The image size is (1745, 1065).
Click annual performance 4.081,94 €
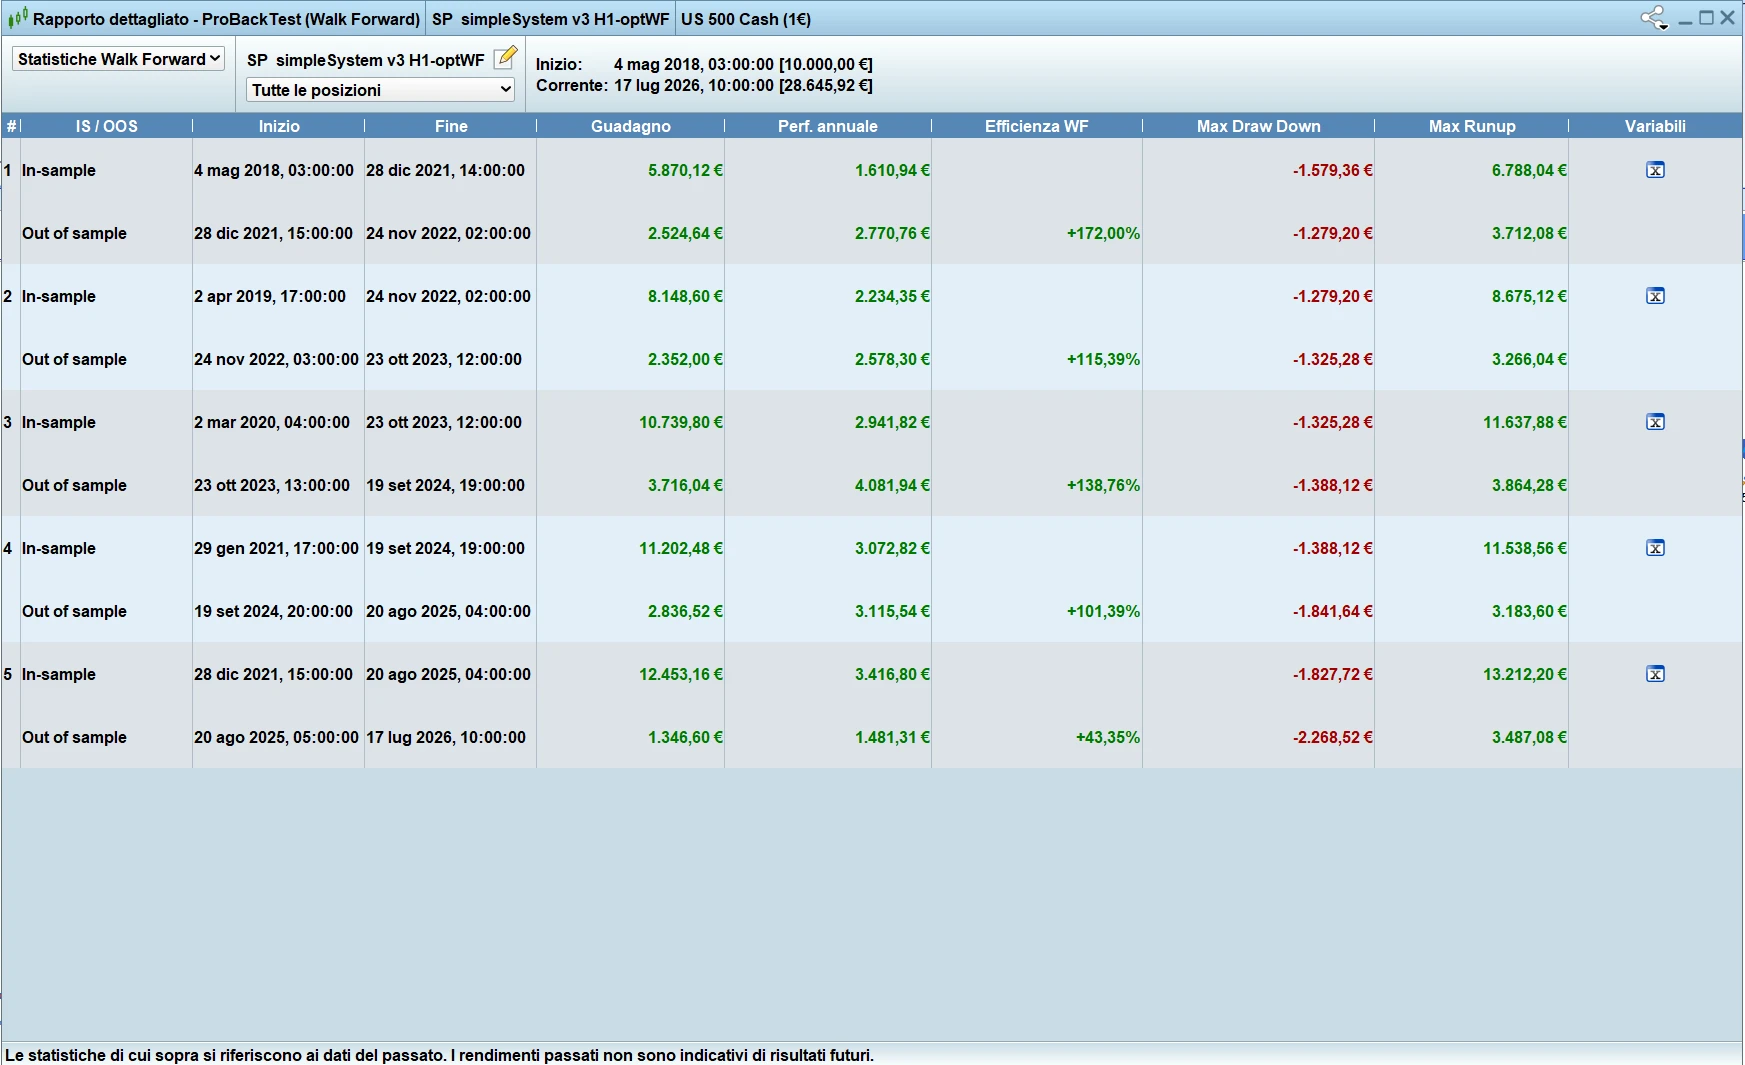click(892, 485)
